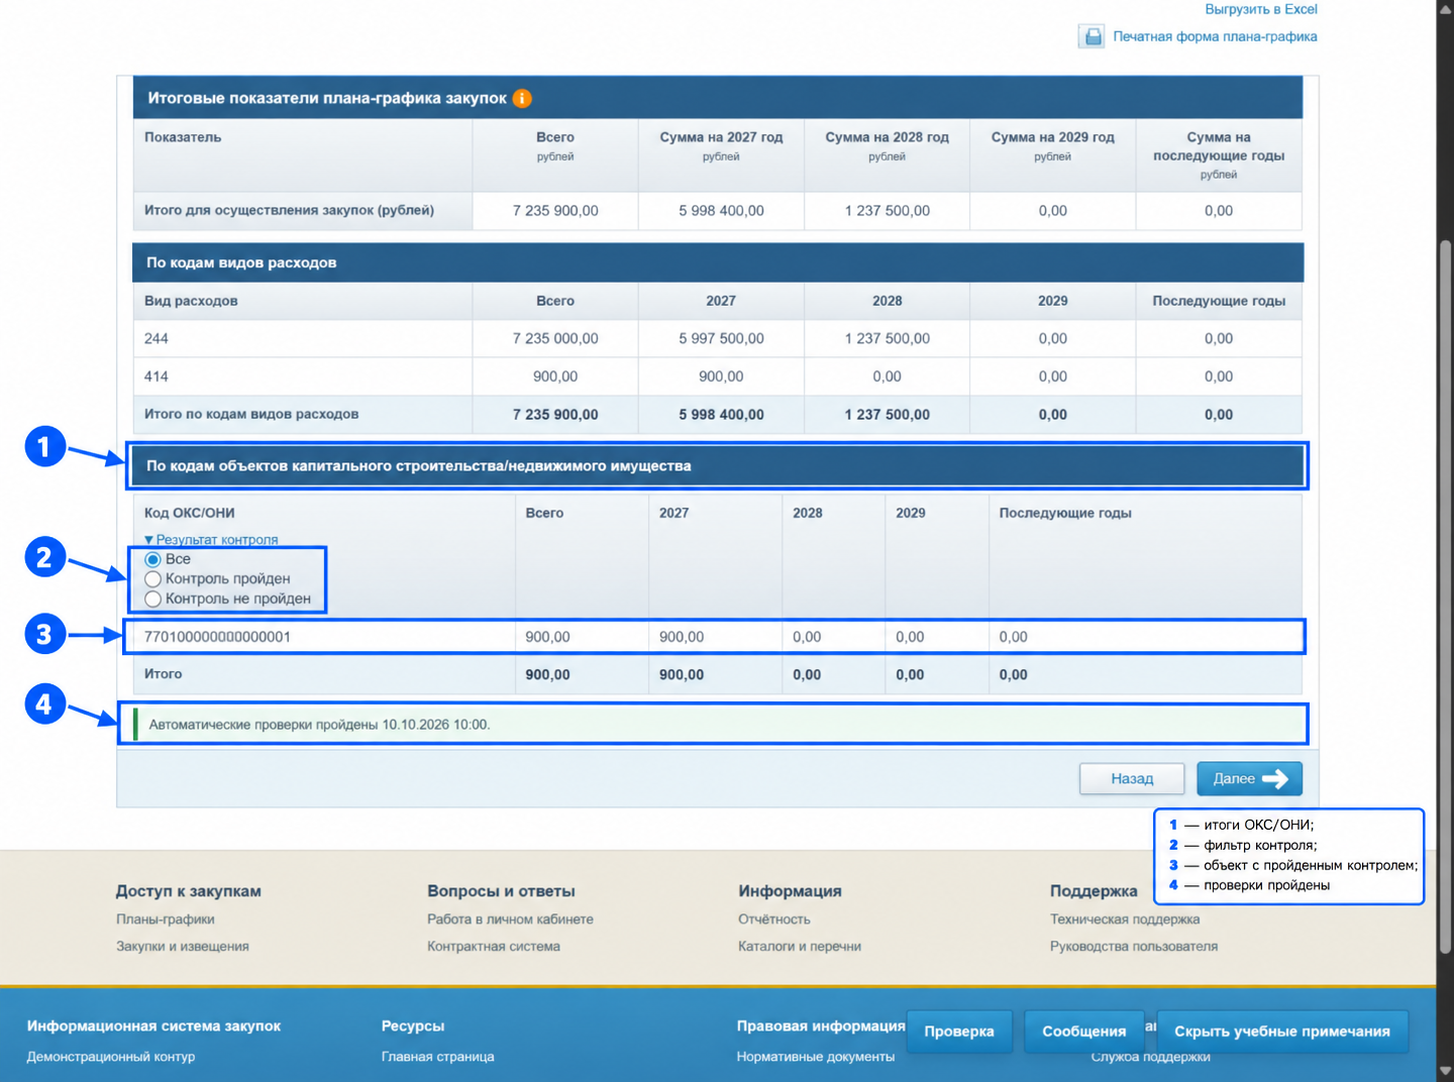Click the orange info icon beside Итоговые показатели
The width and height of the screenshot is (1454, 1082).
point(522,98)
